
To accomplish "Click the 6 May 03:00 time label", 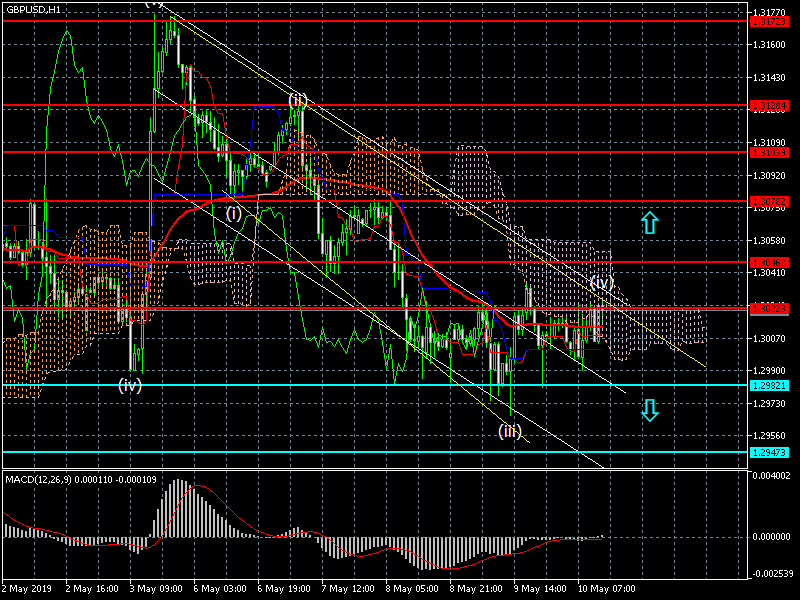I will click(220, 589).
